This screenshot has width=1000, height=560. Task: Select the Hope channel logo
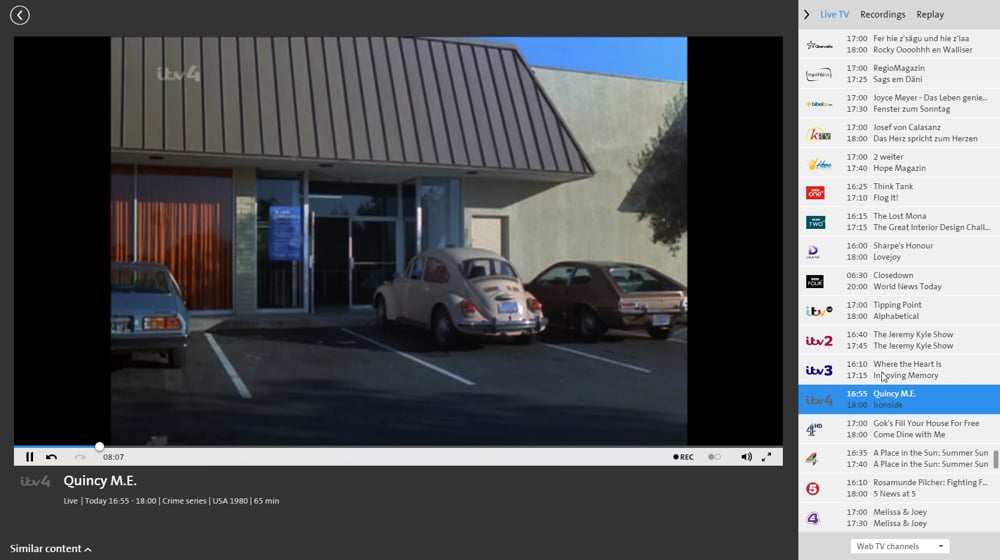(819, 163)
